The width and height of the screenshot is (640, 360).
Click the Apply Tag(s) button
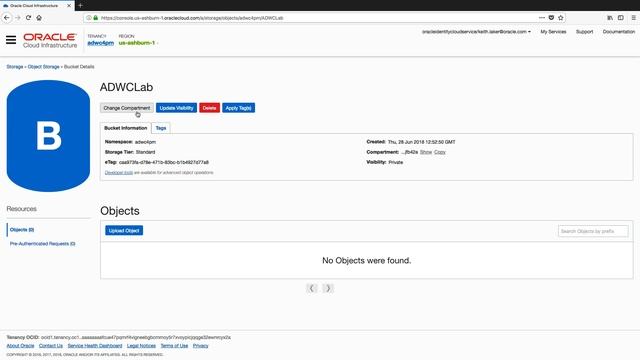238,108
